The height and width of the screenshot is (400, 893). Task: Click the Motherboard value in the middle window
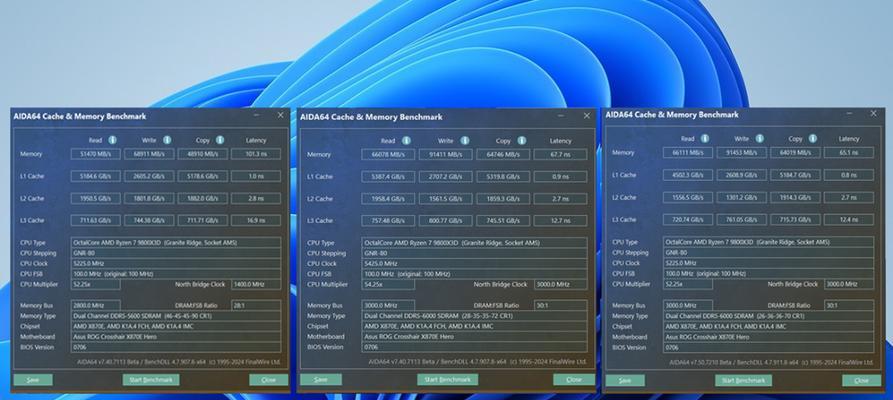pos(474,337)
